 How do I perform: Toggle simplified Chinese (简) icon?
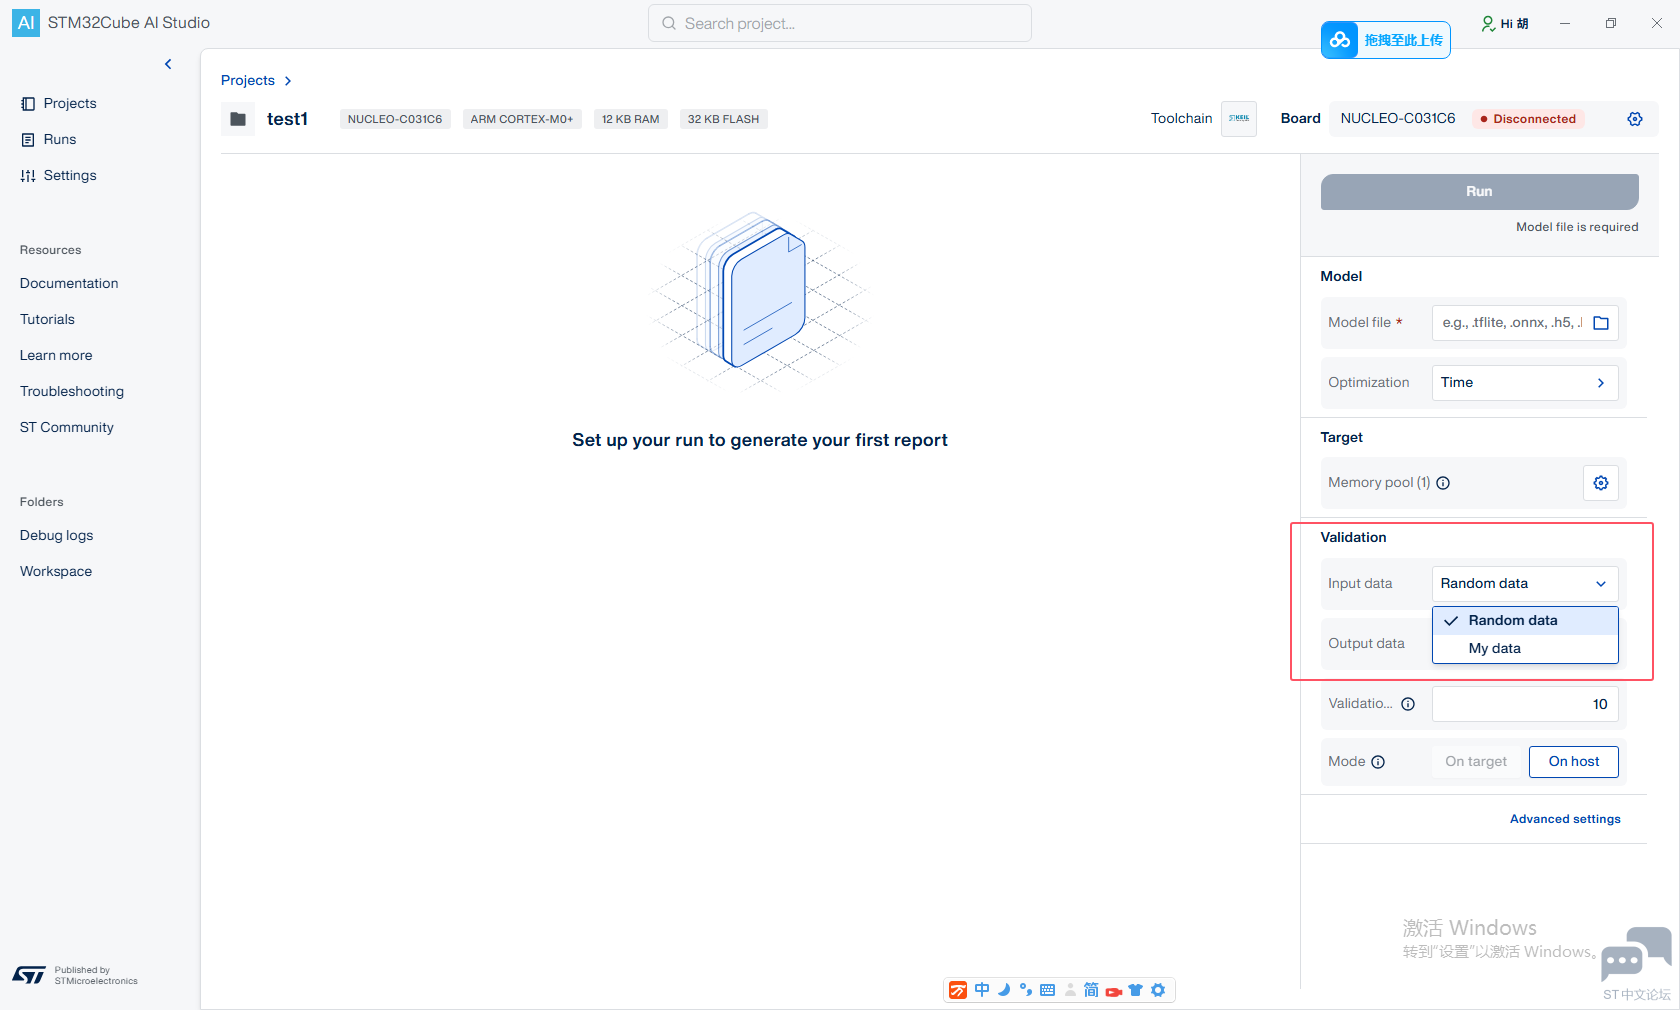coord(1091,990)
